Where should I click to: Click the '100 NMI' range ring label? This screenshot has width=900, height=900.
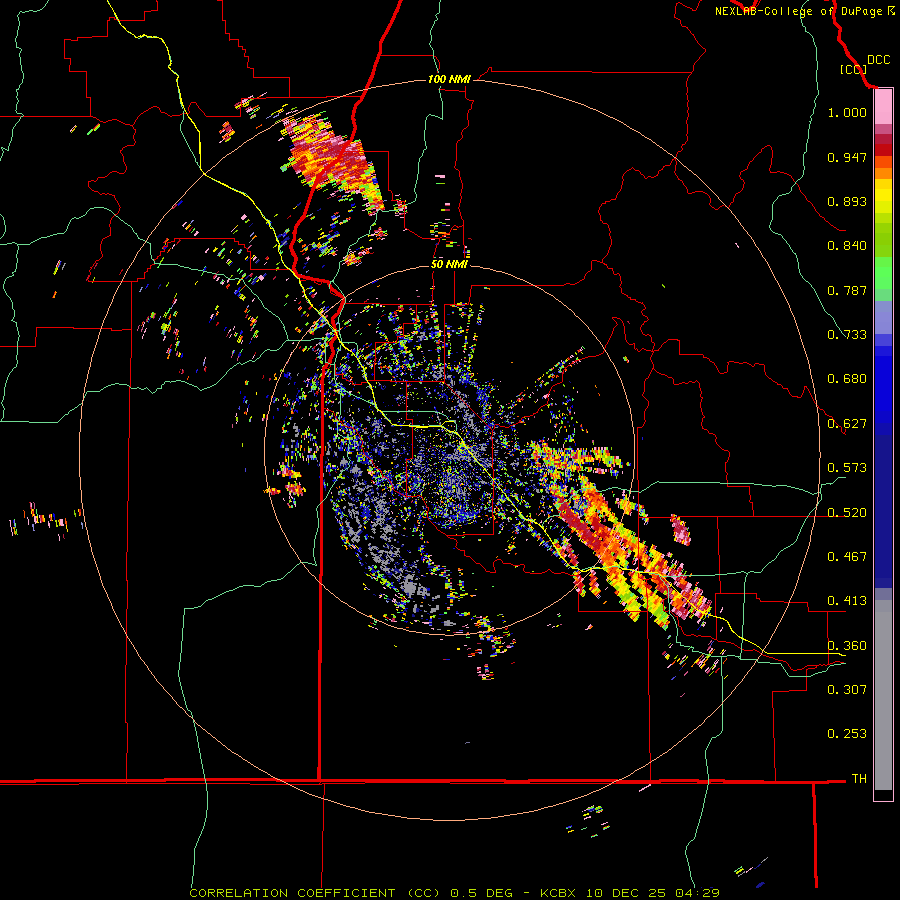click(449, 79)
